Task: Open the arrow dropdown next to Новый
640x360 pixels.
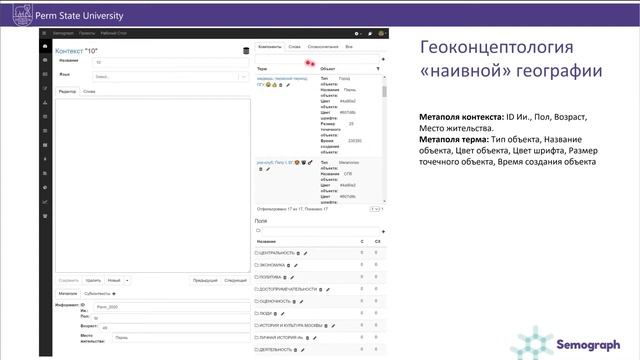Action: click(x=127, y=280)
